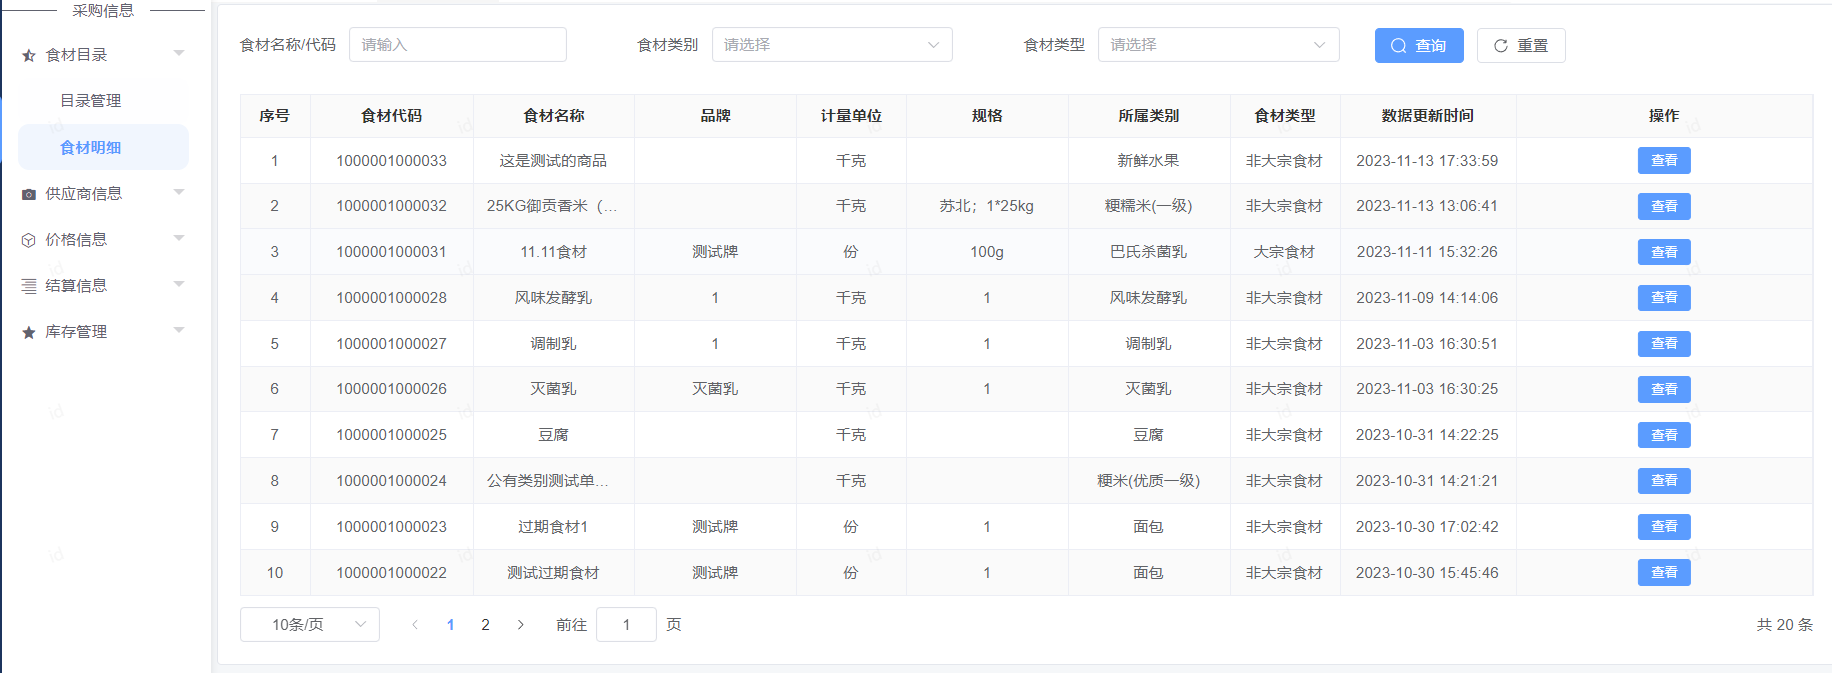Open the 结算信息 menu

pyautogui.click(x=103, y=286)
